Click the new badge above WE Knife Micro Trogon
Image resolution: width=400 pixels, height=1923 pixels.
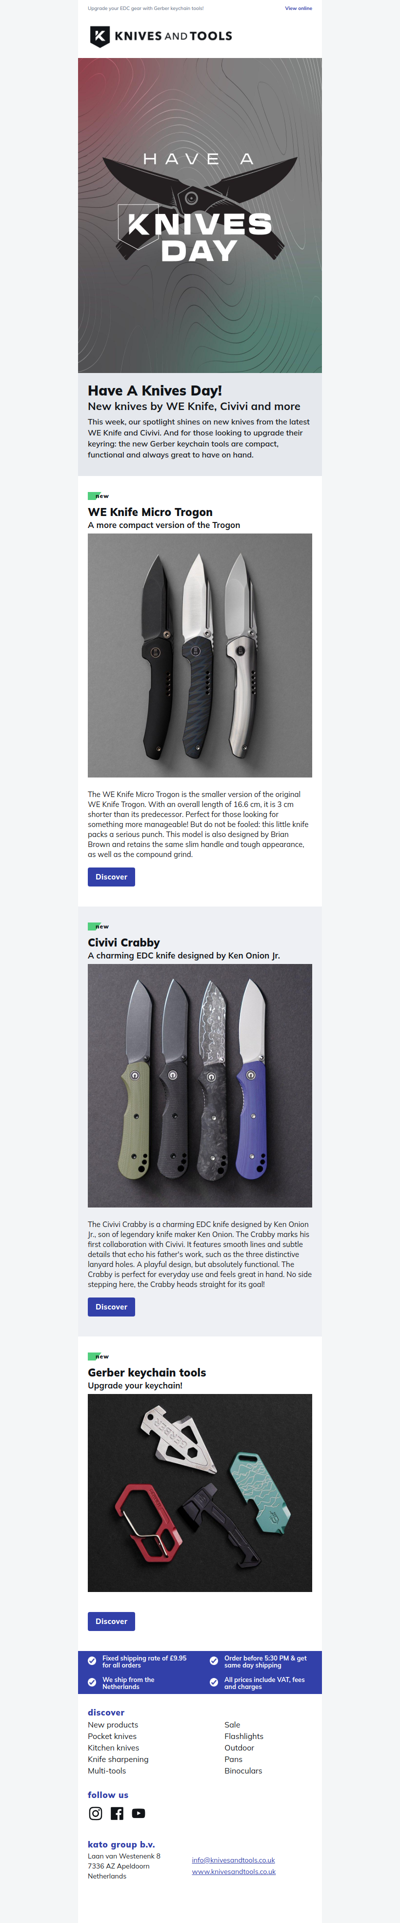(x=98, y=496)
